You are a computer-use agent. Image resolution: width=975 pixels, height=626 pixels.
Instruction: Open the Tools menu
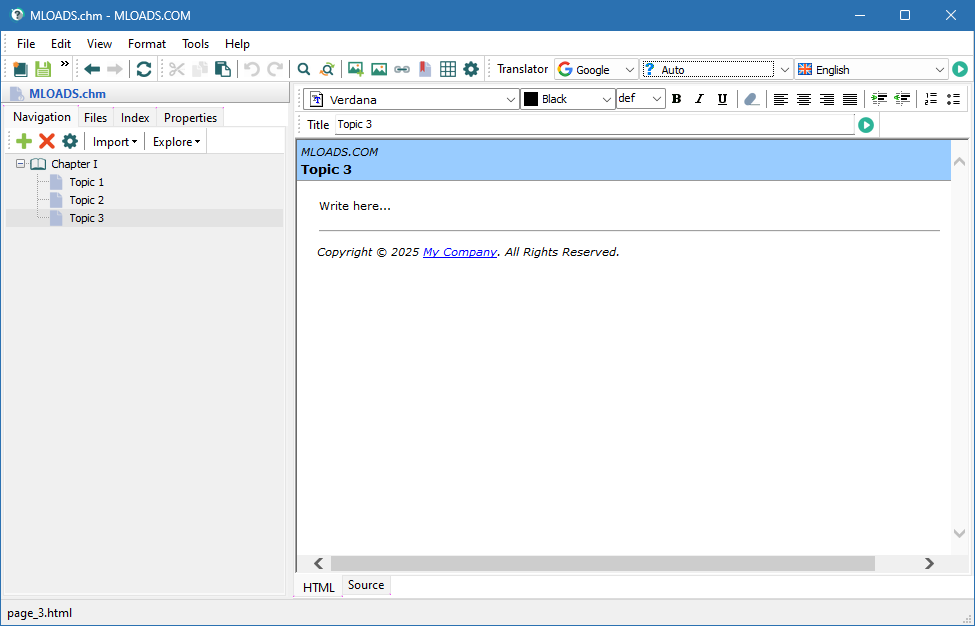pyautogui.click(x=195, y=44)
